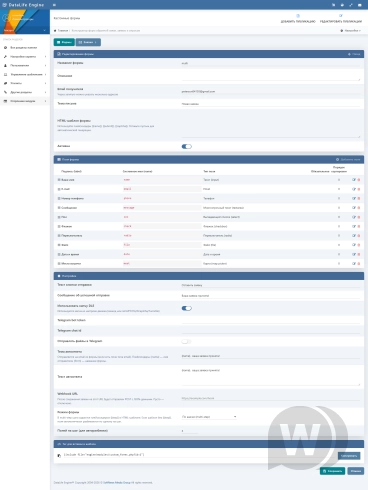Delete the map picker field row

pyautogui.click(x=359, y=264)
